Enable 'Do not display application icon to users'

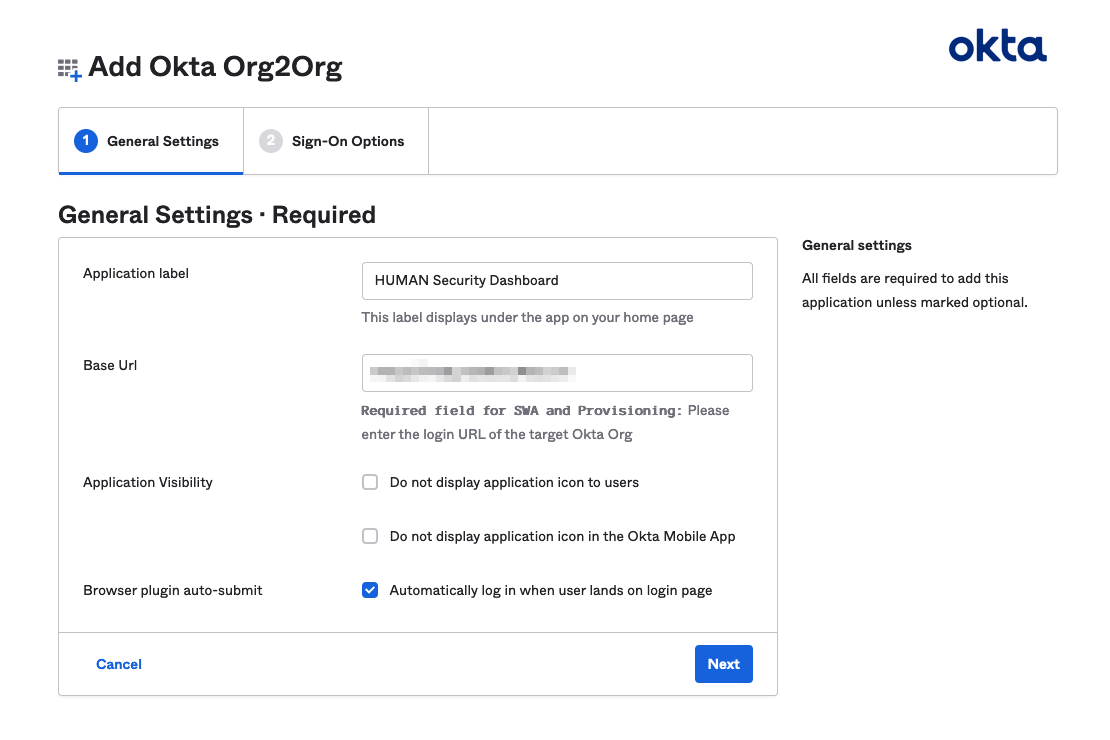pos(370,482)
